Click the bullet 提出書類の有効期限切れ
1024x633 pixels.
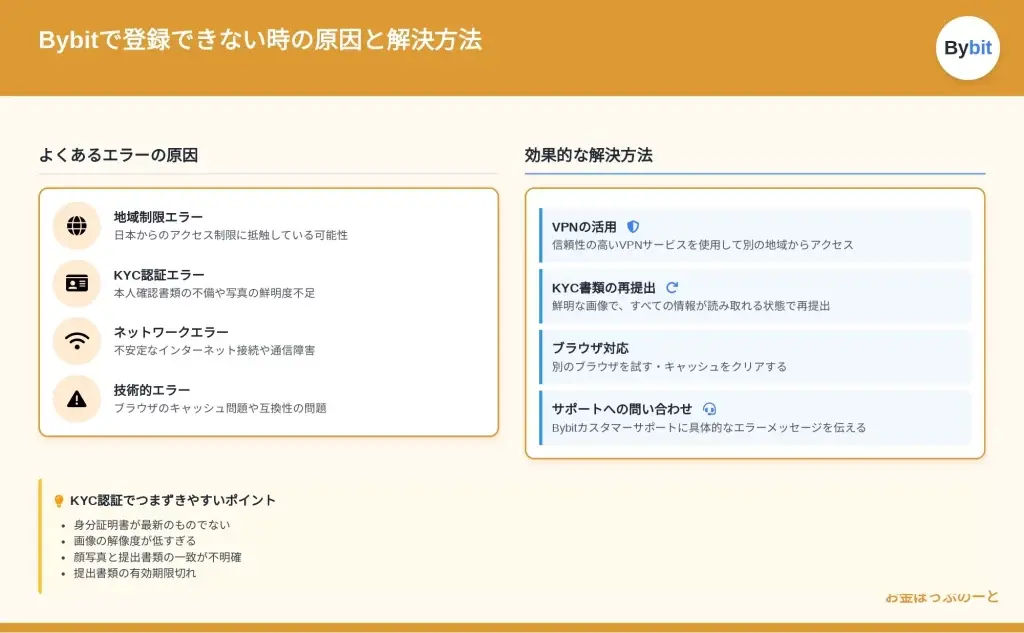[134, 573]
